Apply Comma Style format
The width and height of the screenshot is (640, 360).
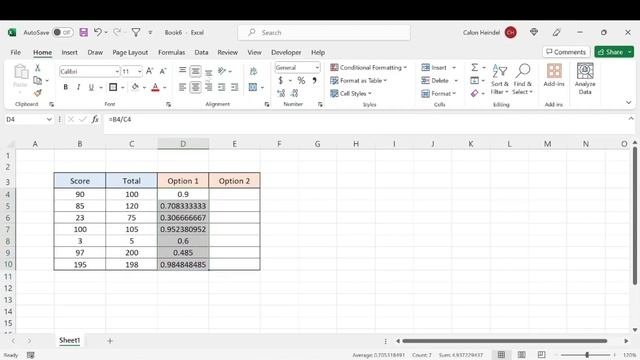[314, 80]
